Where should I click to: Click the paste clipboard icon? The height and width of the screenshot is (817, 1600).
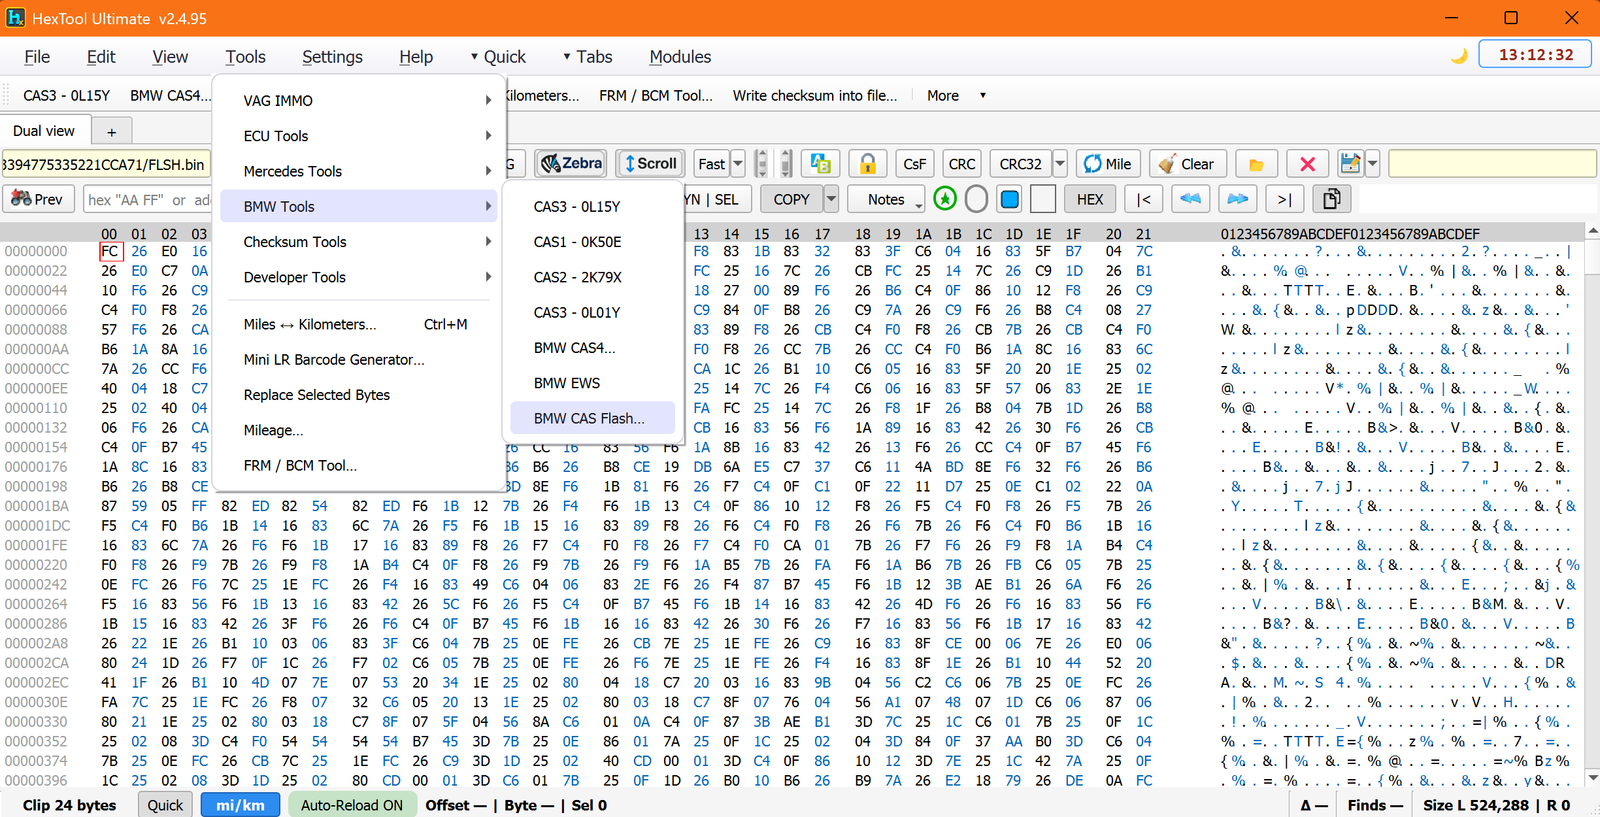pyautogui.click(x=1331, y=199)
